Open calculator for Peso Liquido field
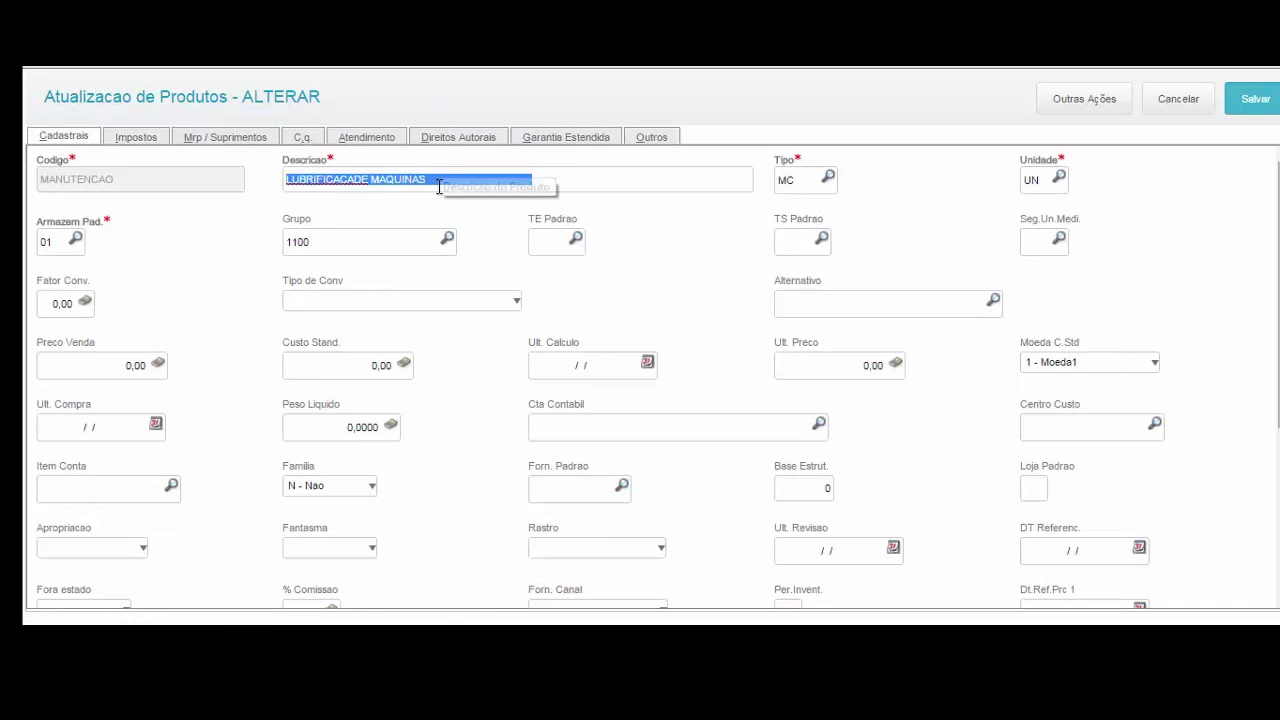This screenshot has height=720, width=1280. click(x=391, y=425)
